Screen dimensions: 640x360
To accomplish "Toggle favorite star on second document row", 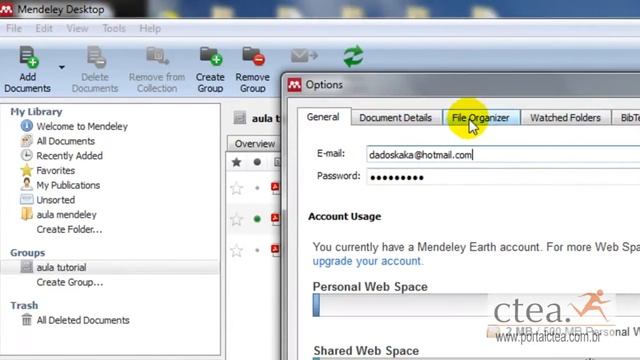I will click(x=237, y=220).
